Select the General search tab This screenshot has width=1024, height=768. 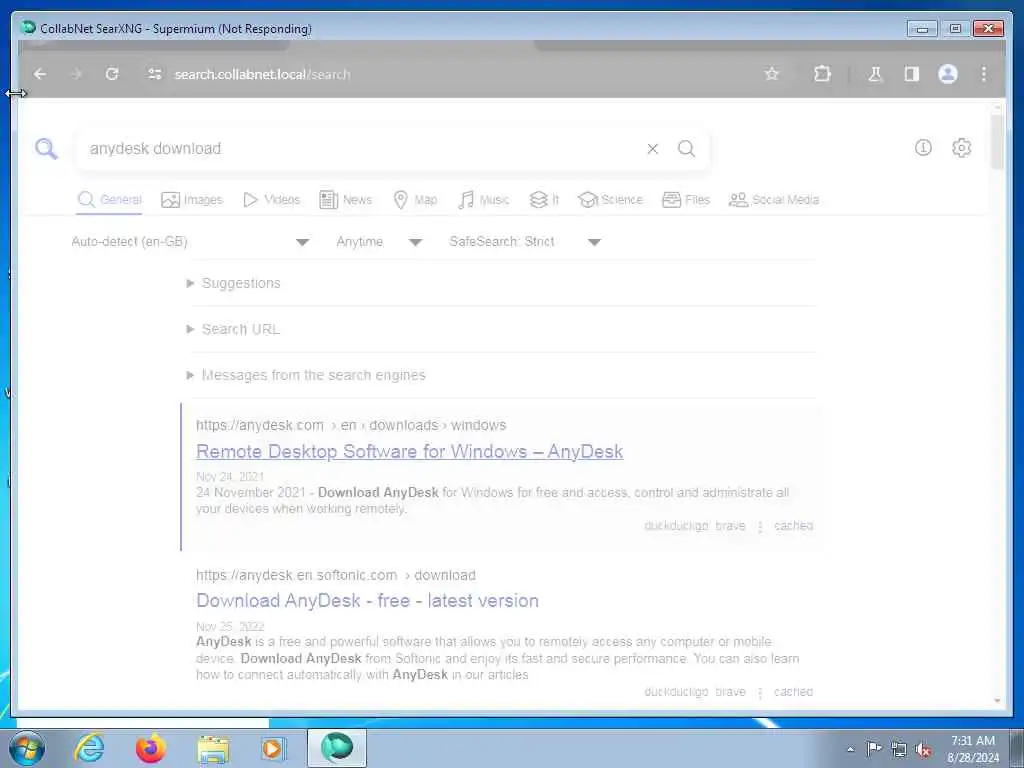[110, 200]
